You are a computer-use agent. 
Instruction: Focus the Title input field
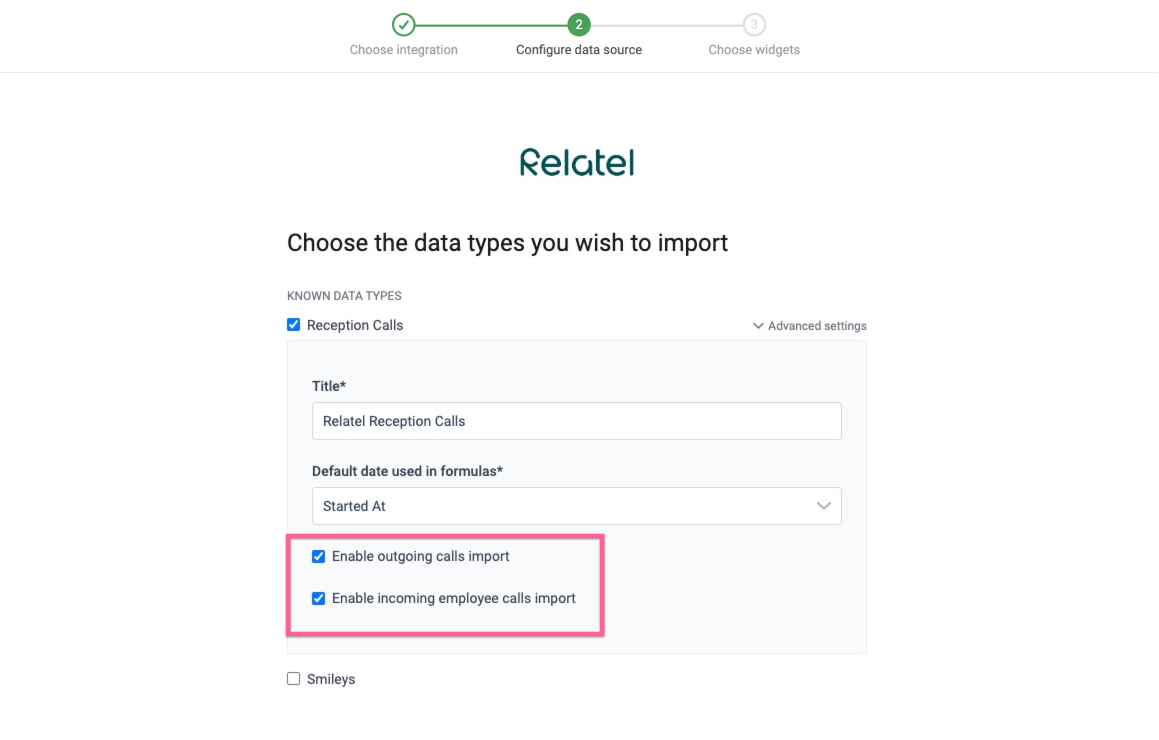click(576, 421)
